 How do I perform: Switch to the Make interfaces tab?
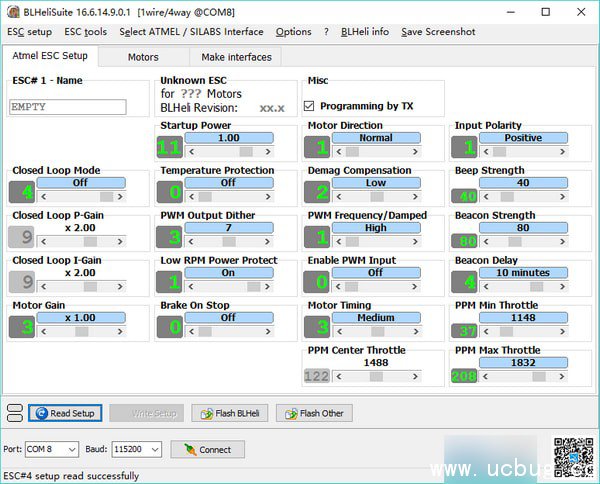coord(236,57)
